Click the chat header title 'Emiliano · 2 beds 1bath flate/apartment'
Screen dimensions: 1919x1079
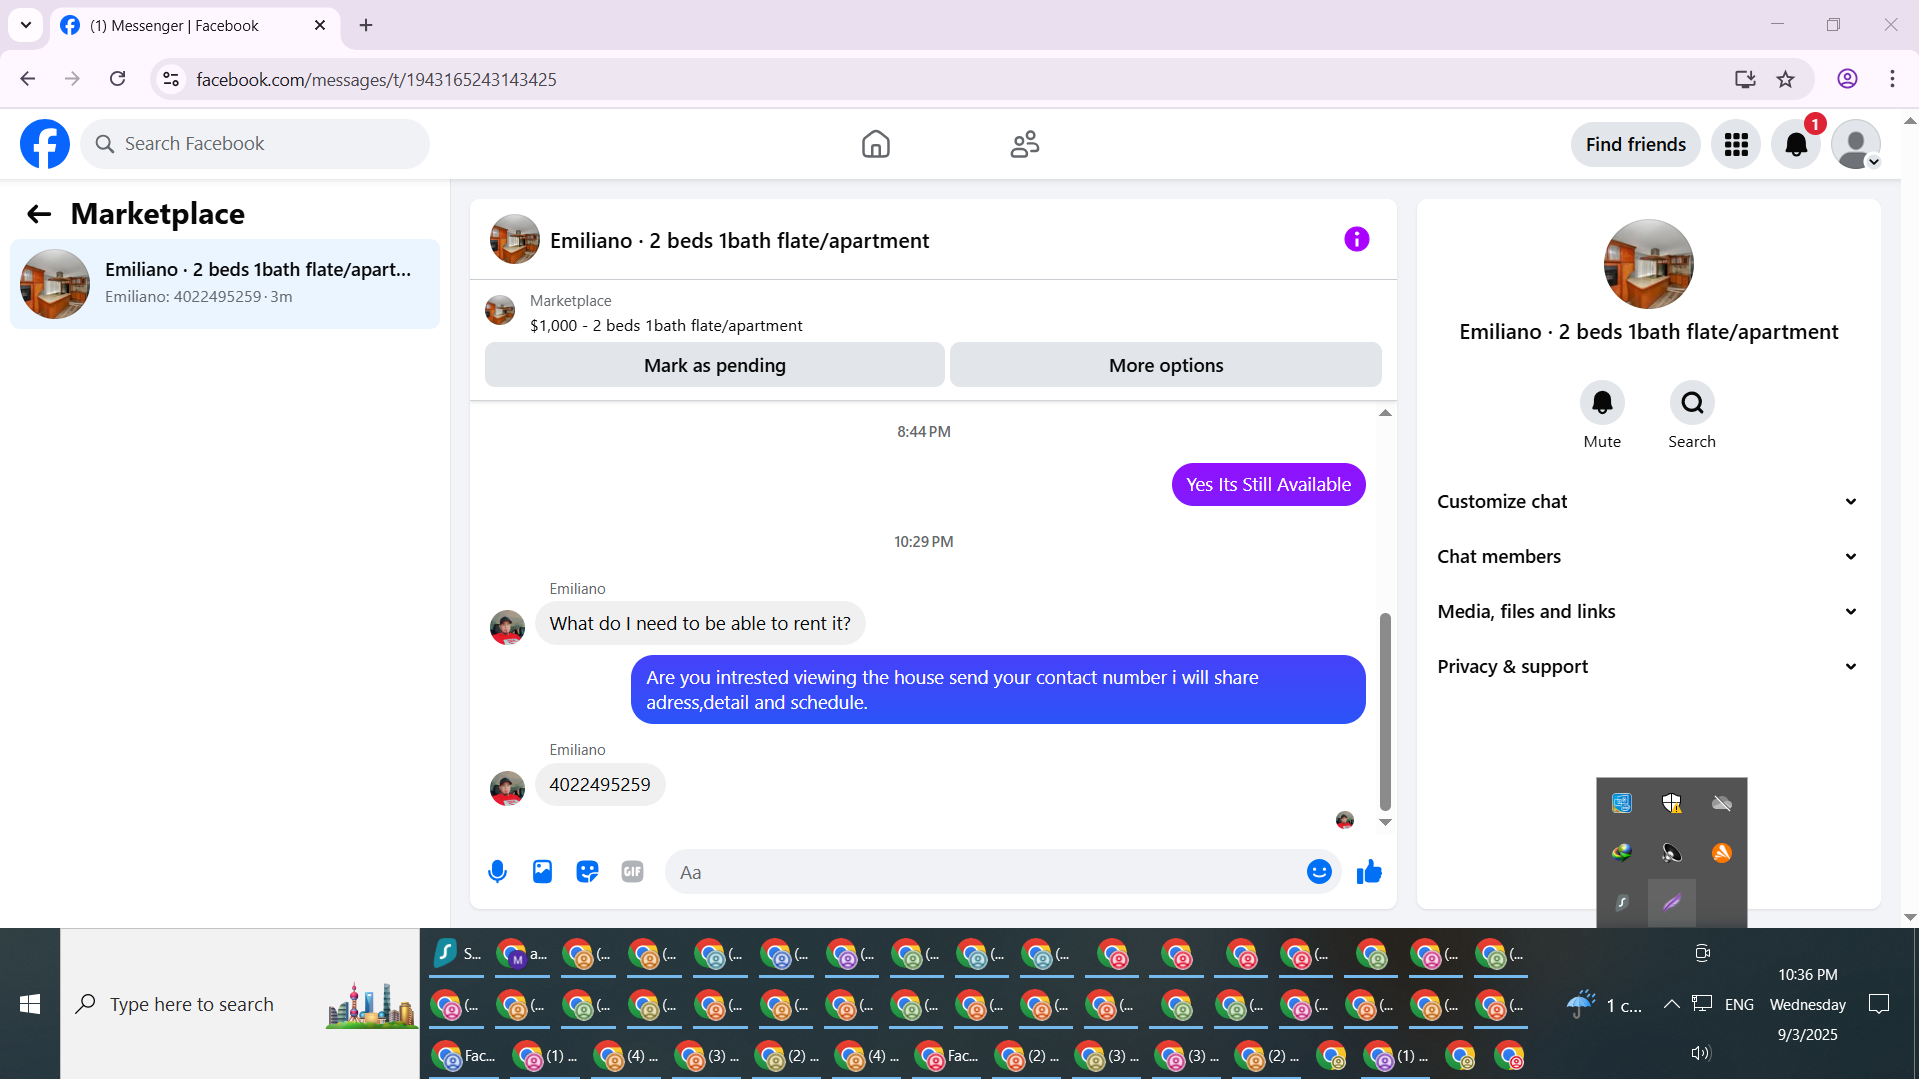tap(739, 241)
